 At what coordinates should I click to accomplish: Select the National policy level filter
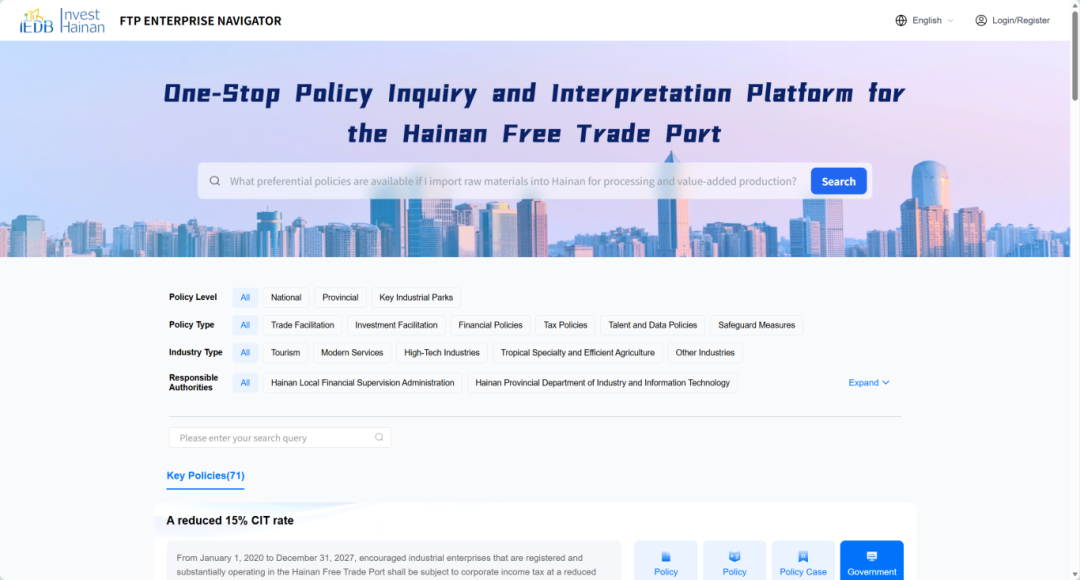286,297
